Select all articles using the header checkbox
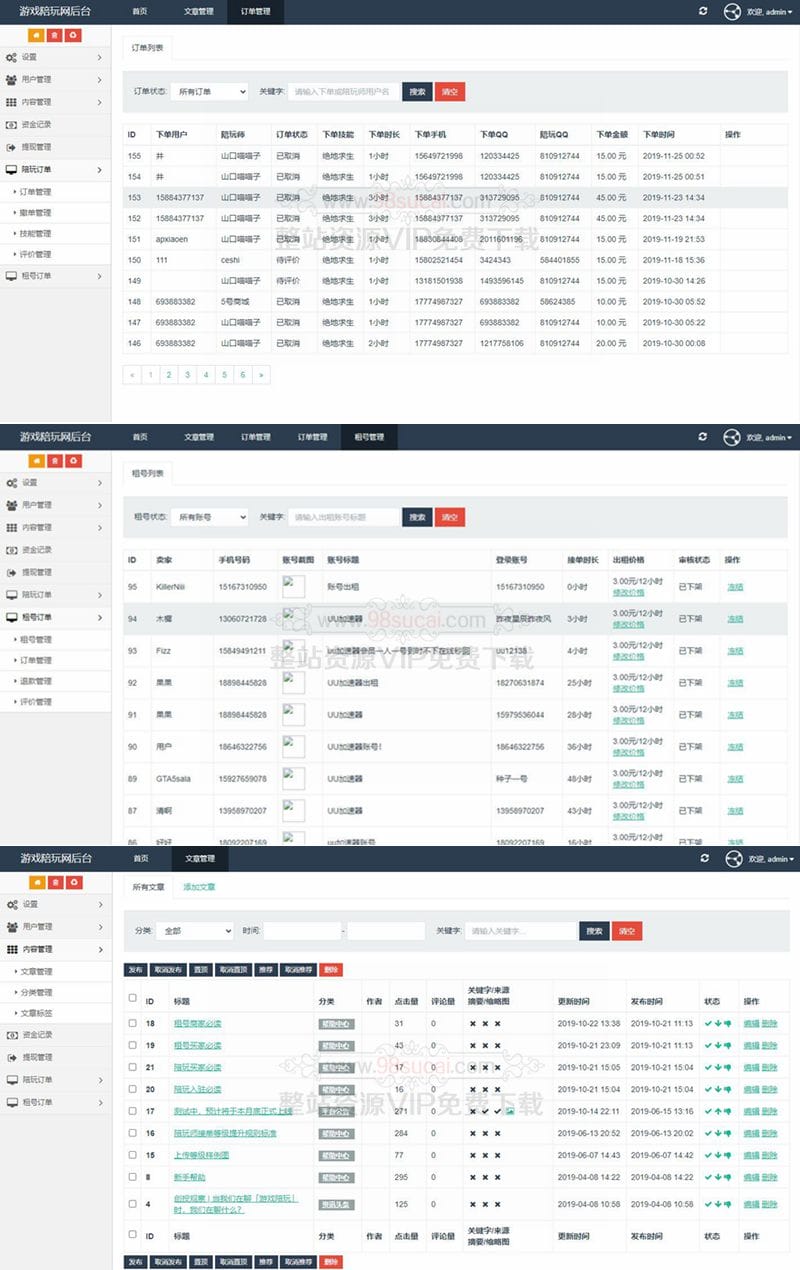Screen dimensions: 800x1270 133,997
